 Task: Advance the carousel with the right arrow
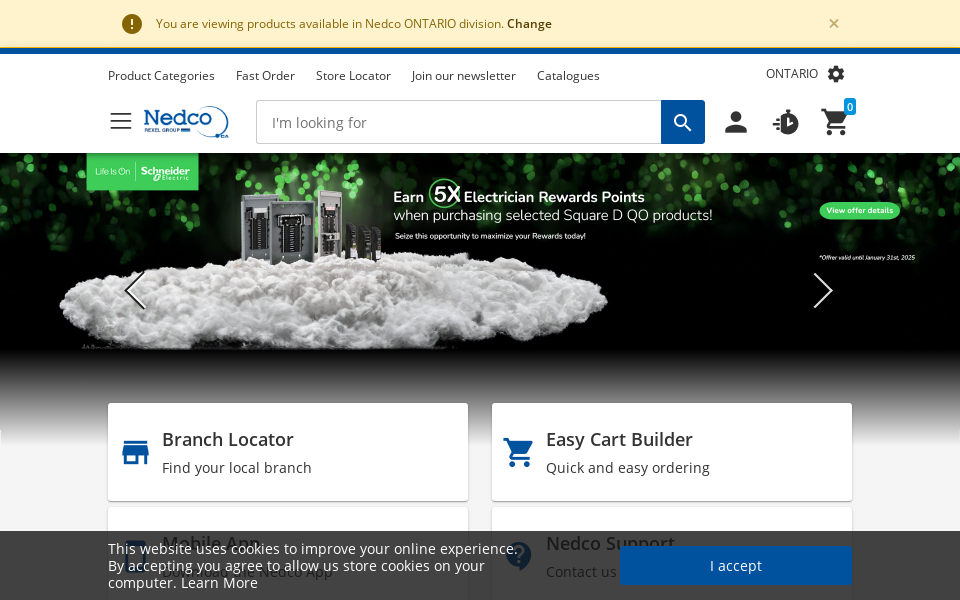coord(822,290)
